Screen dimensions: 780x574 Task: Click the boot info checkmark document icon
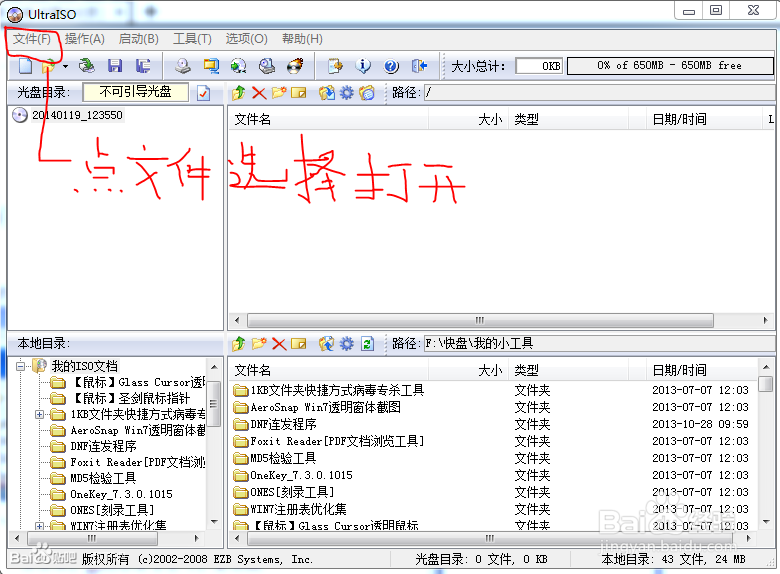pos(203,93)
